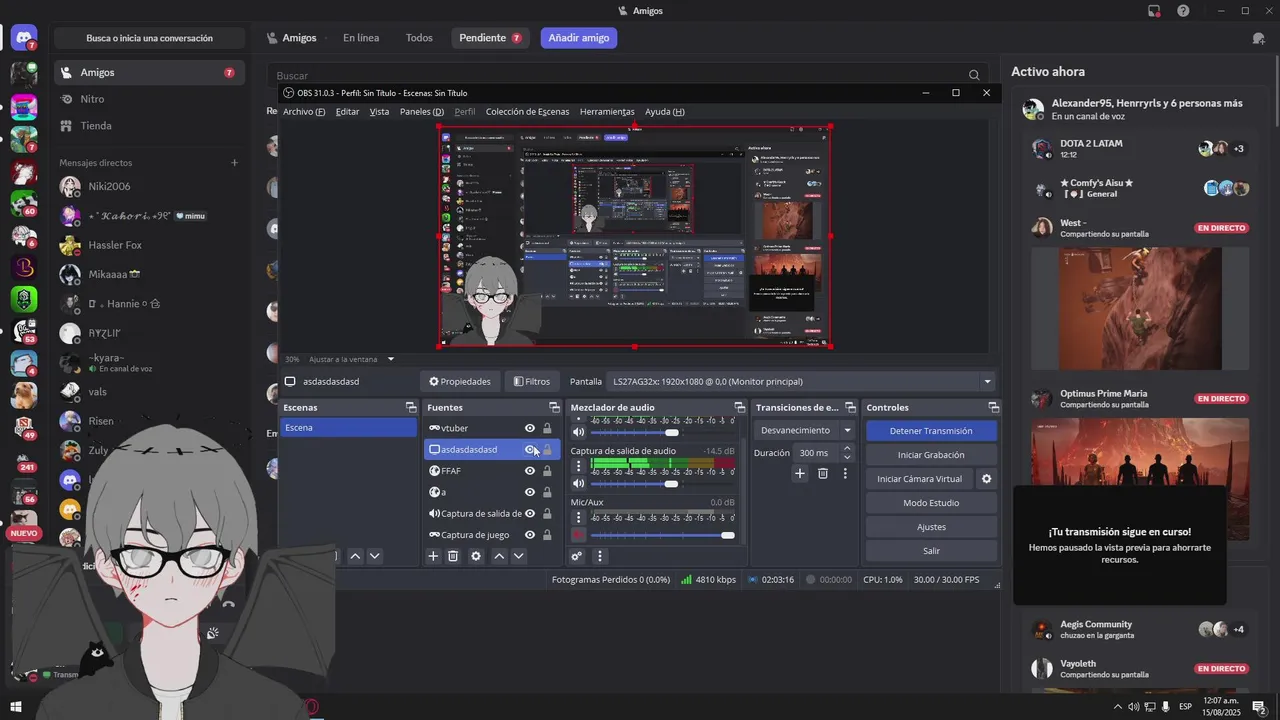Open Vista menu in OBS

tap(379, 112)
